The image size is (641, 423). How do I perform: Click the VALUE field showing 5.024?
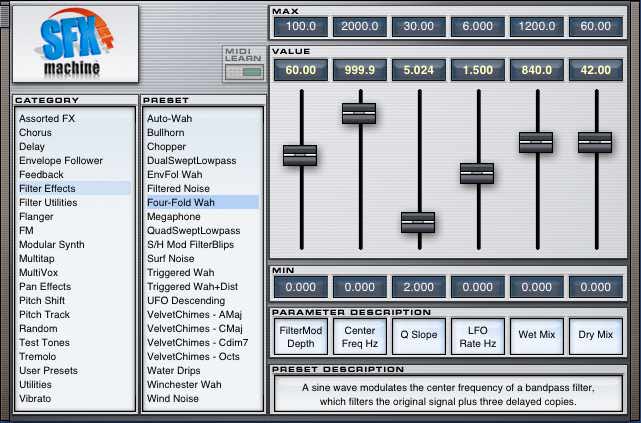[419, 70]
